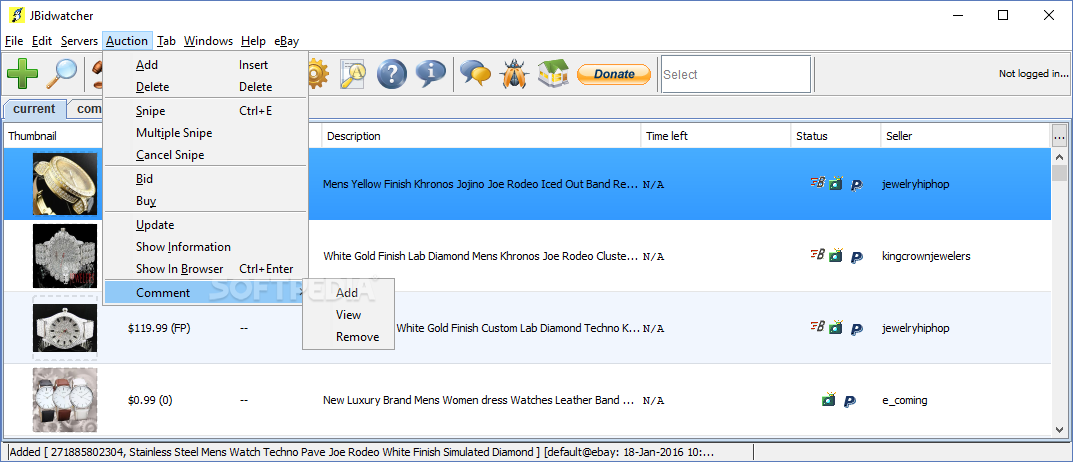
Task: Sort by the Description column header
Action: 481,136
